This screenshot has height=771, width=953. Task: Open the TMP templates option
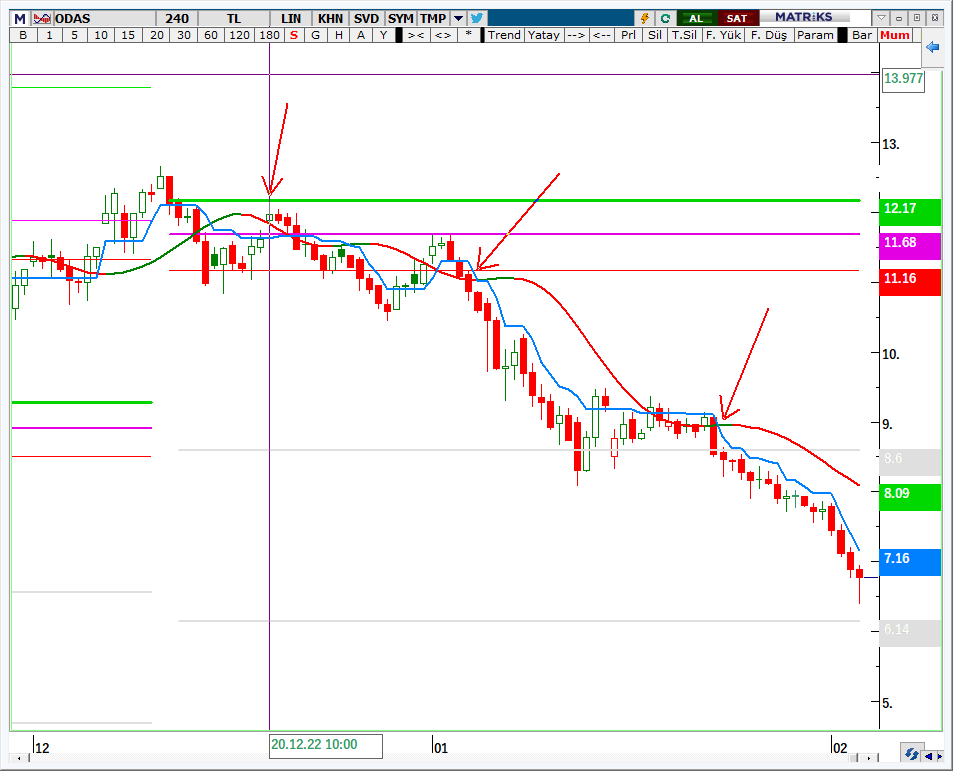point(433,18)
